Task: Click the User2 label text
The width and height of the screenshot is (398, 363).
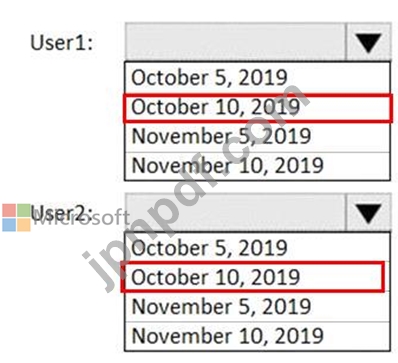Action: point(62,213)
